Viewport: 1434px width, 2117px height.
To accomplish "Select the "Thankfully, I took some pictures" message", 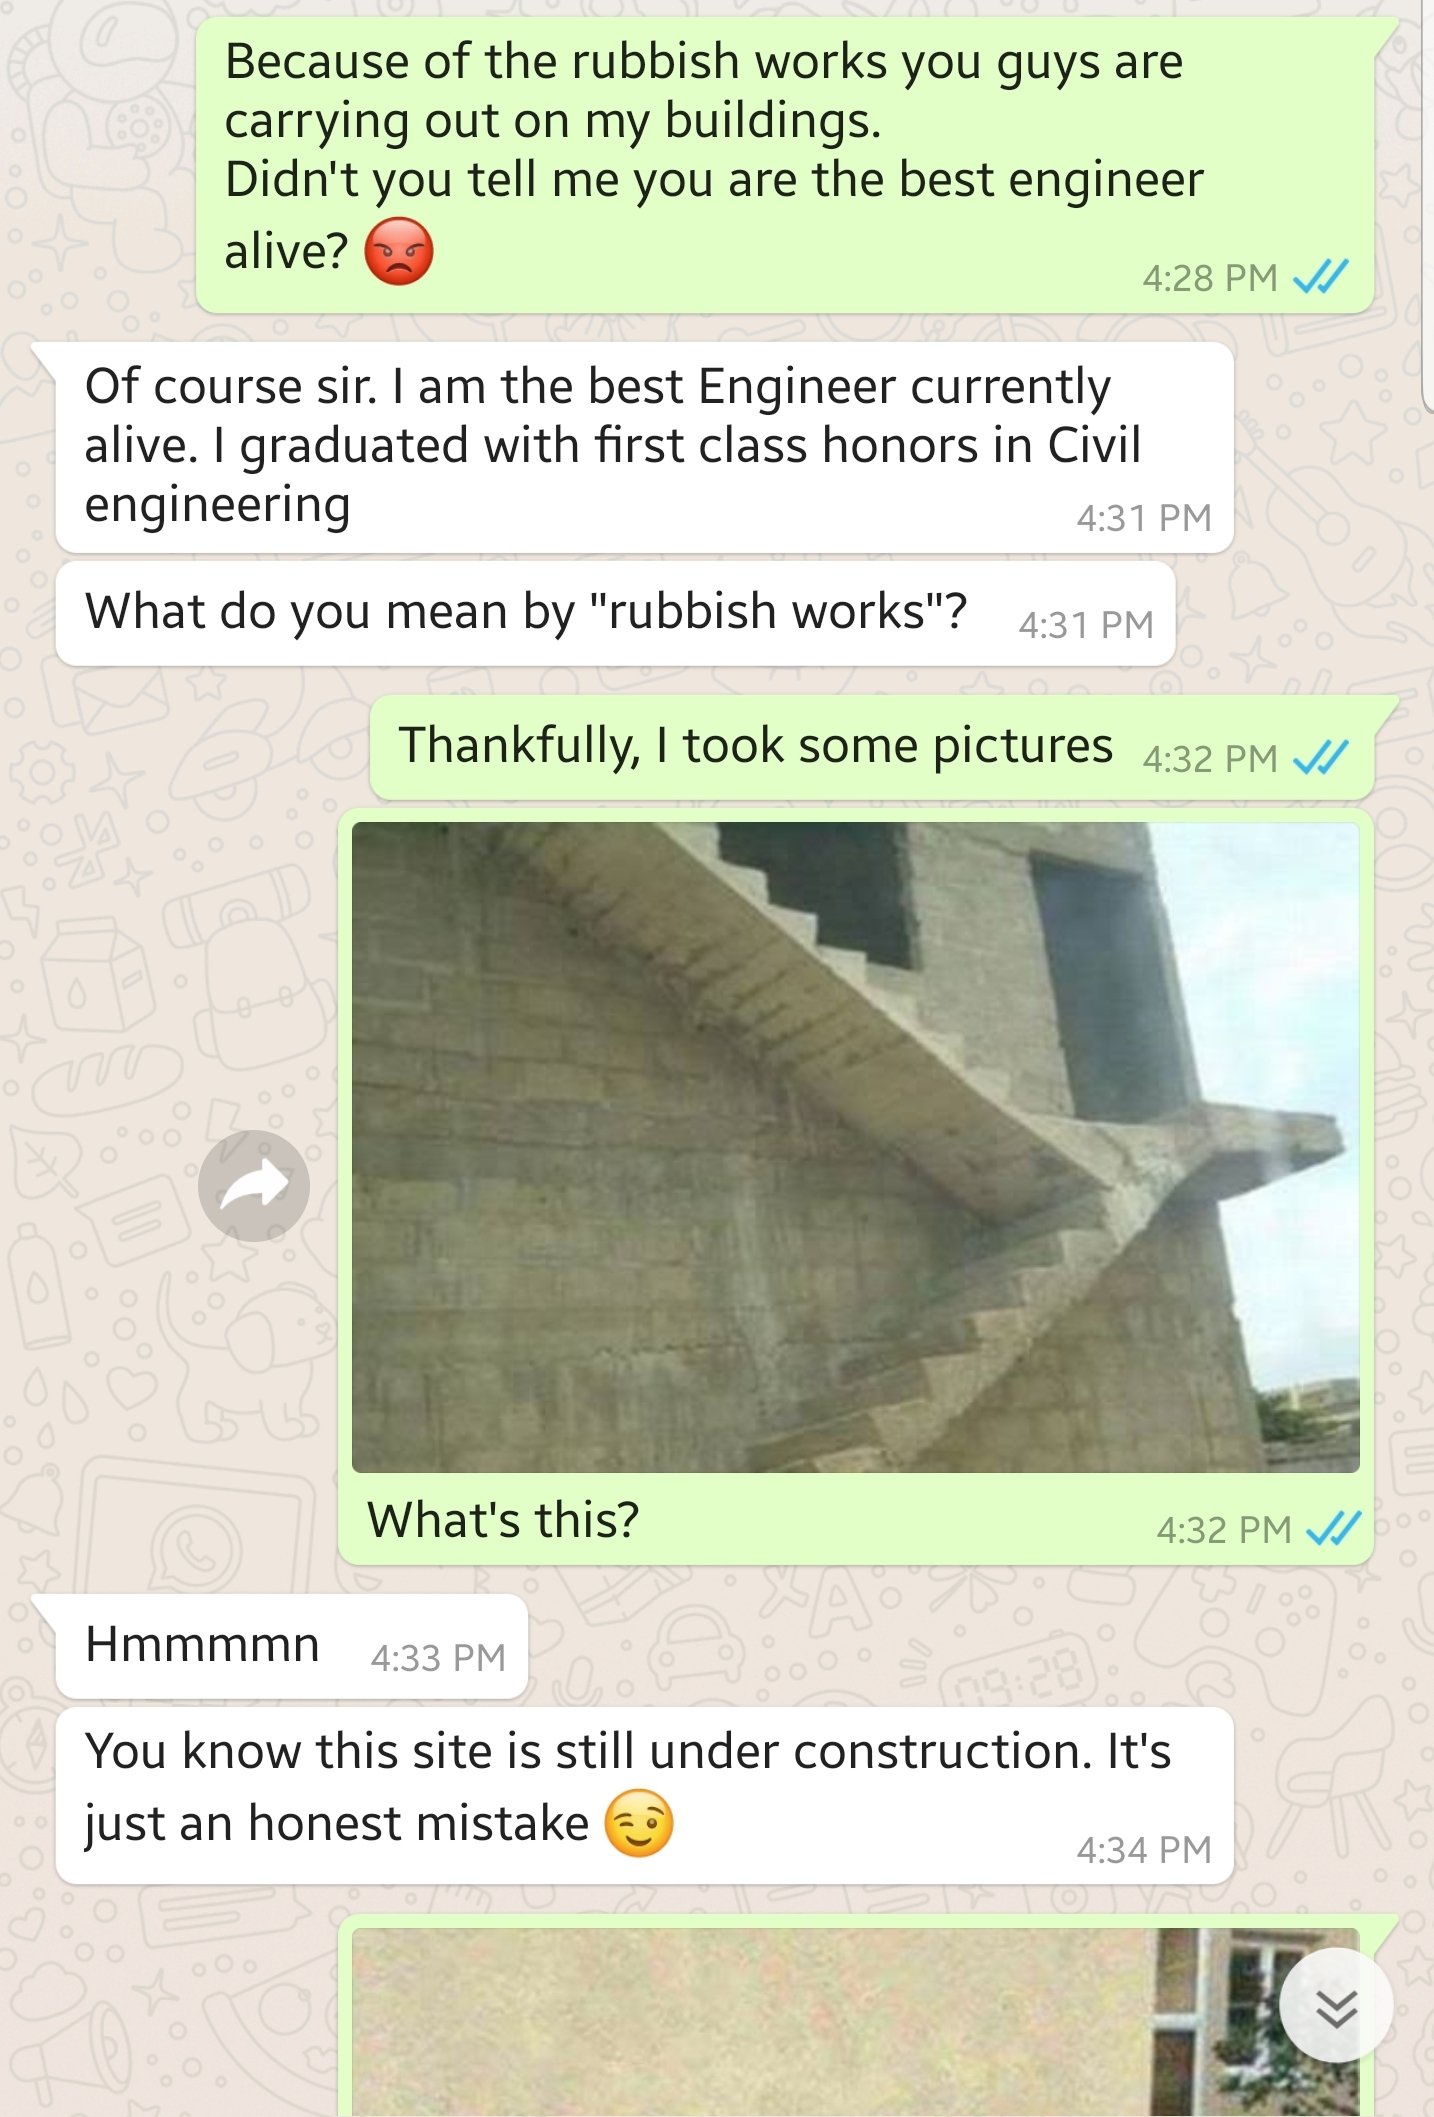I will click(x=871, y=747).
